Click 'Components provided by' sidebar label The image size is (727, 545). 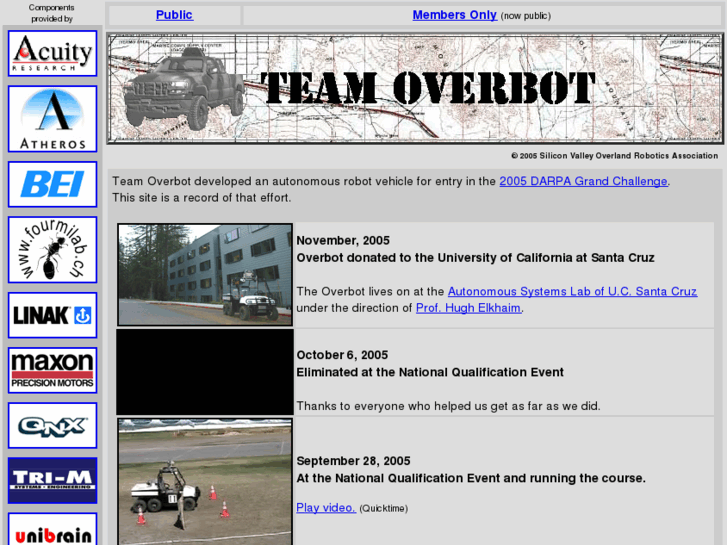(x=51, y=13)
